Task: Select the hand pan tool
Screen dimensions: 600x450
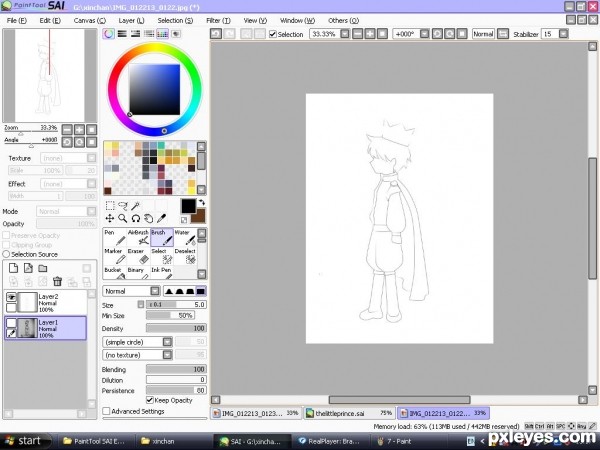Action: pyautogui.click(x=148, y=218)
